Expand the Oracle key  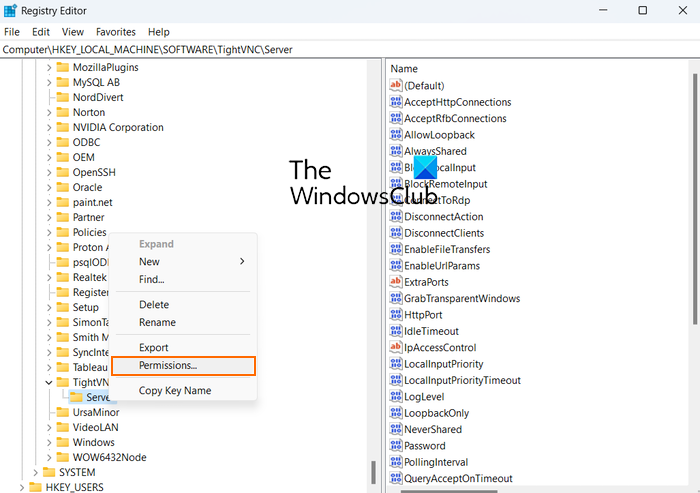point(49,188)
